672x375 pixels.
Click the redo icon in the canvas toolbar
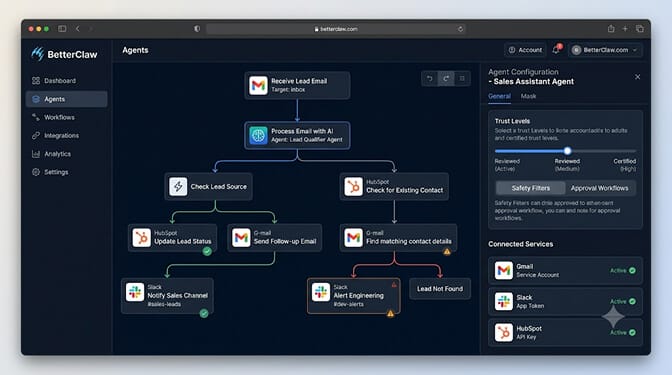[446, 78]
